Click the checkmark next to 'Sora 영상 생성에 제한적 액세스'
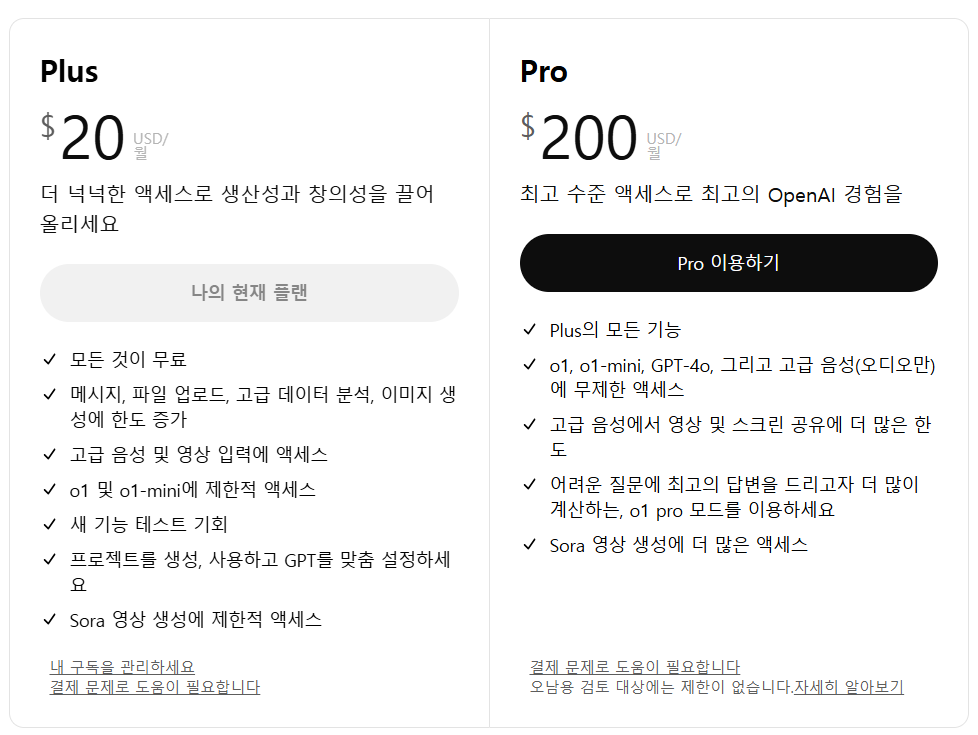The width and height of the screenshot is (978, 735). tap(48, 620)
